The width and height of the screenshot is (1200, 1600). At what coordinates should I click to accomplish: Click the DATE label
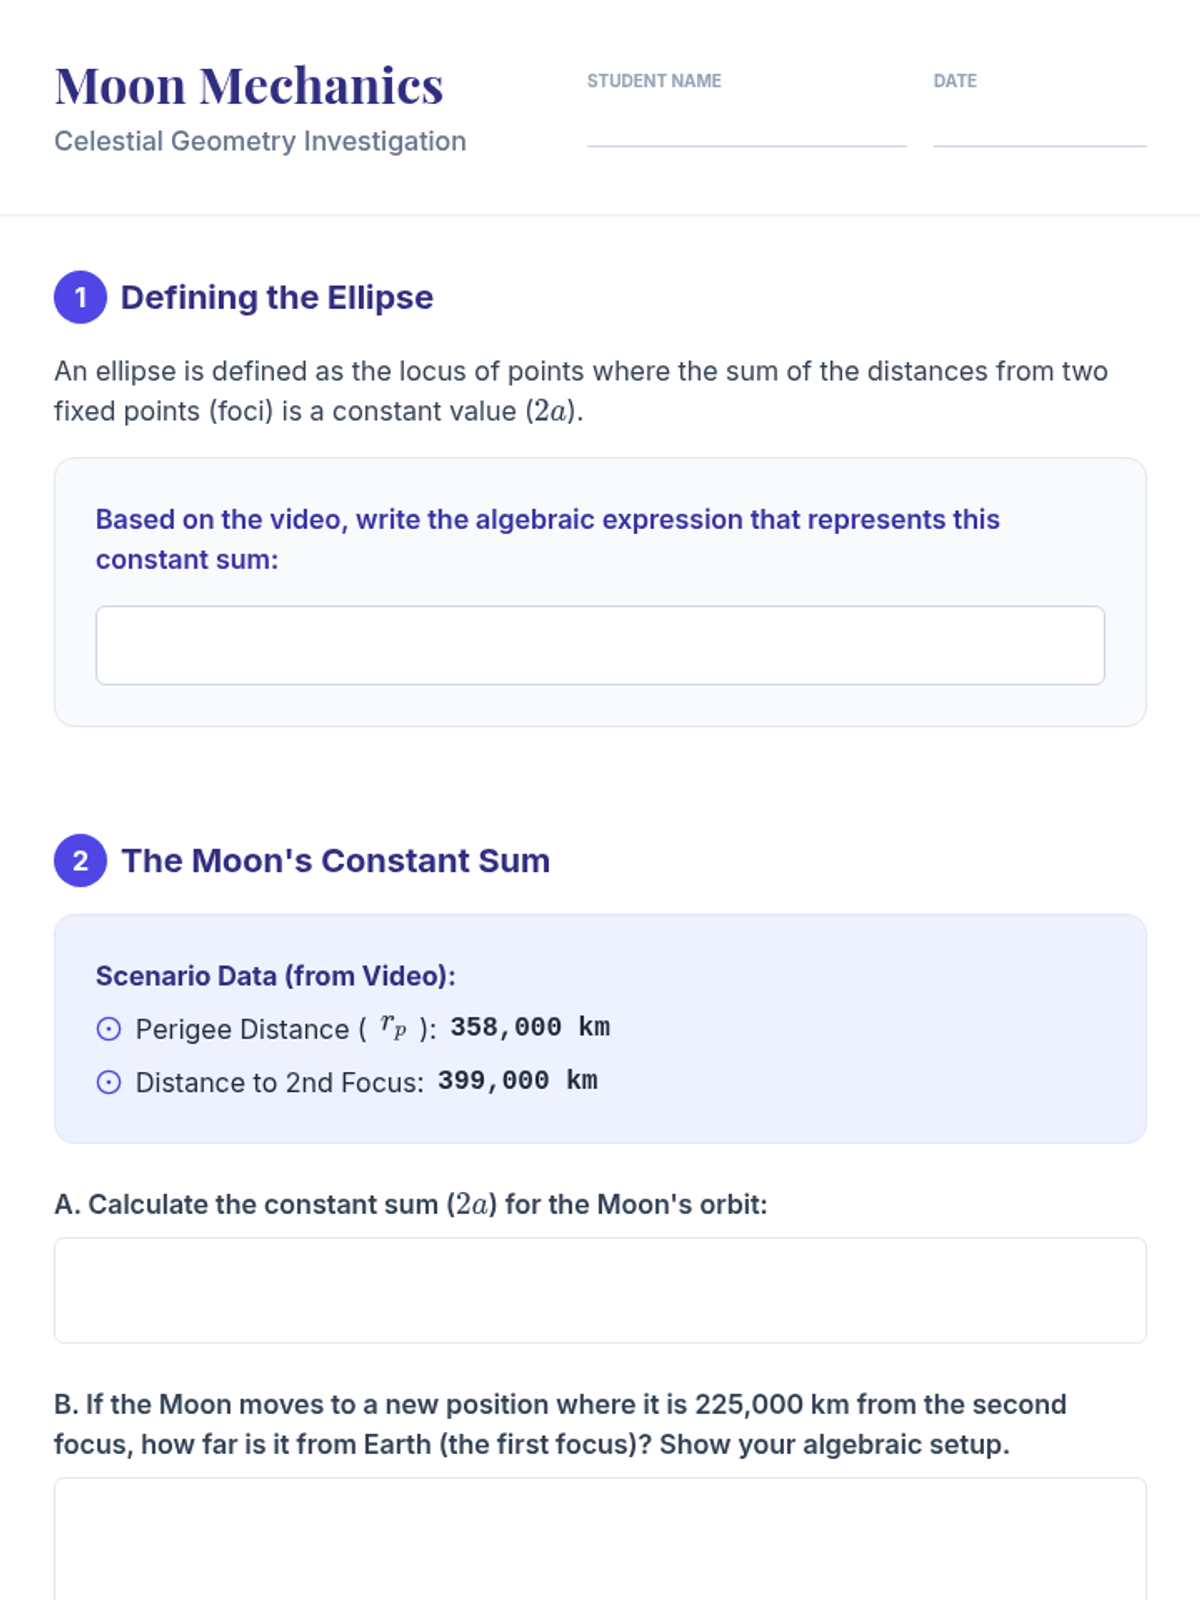[x=955, y=81]
